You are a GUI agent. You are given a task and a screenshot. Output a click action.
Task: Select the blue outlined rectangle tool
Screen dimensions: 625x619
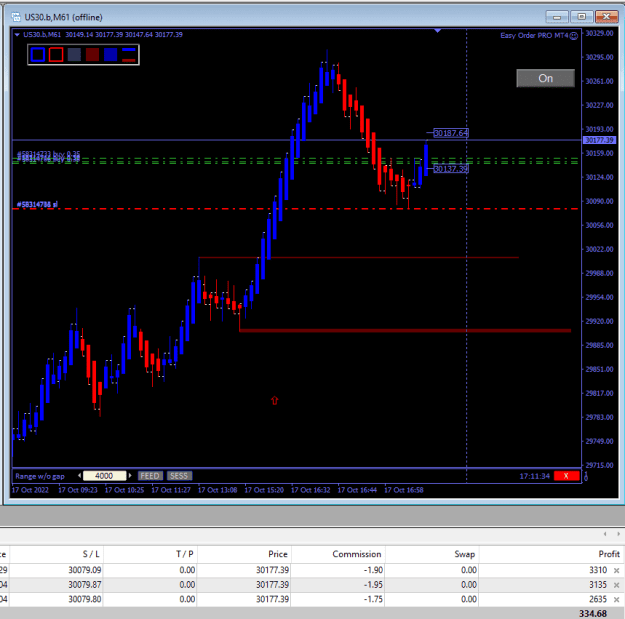point(38,55)
